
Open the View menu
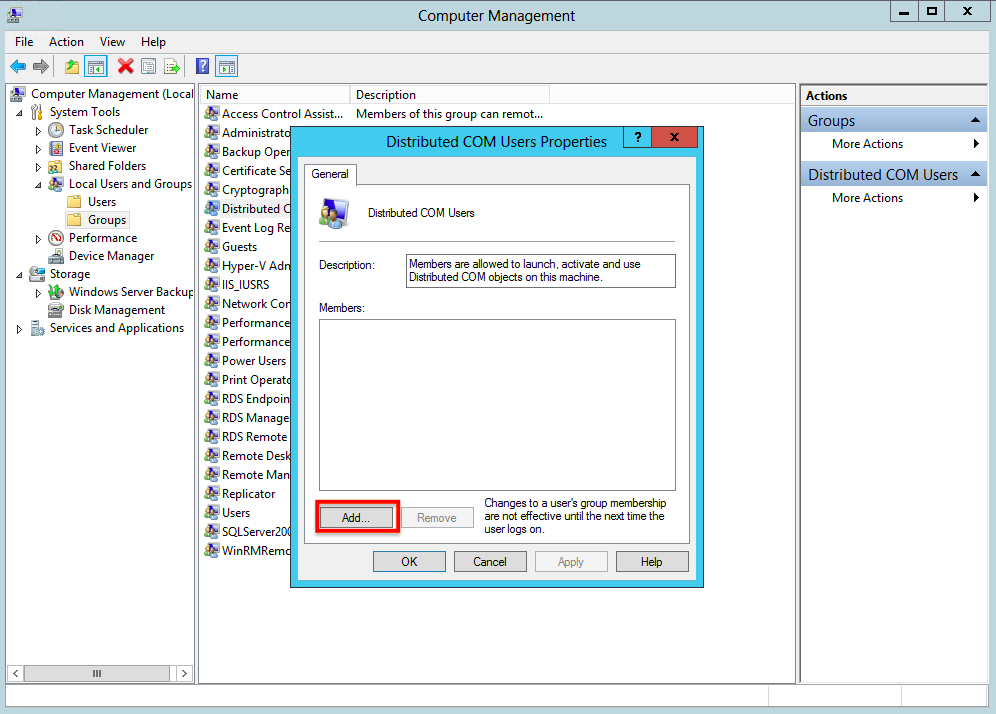[x=112, y=42]
